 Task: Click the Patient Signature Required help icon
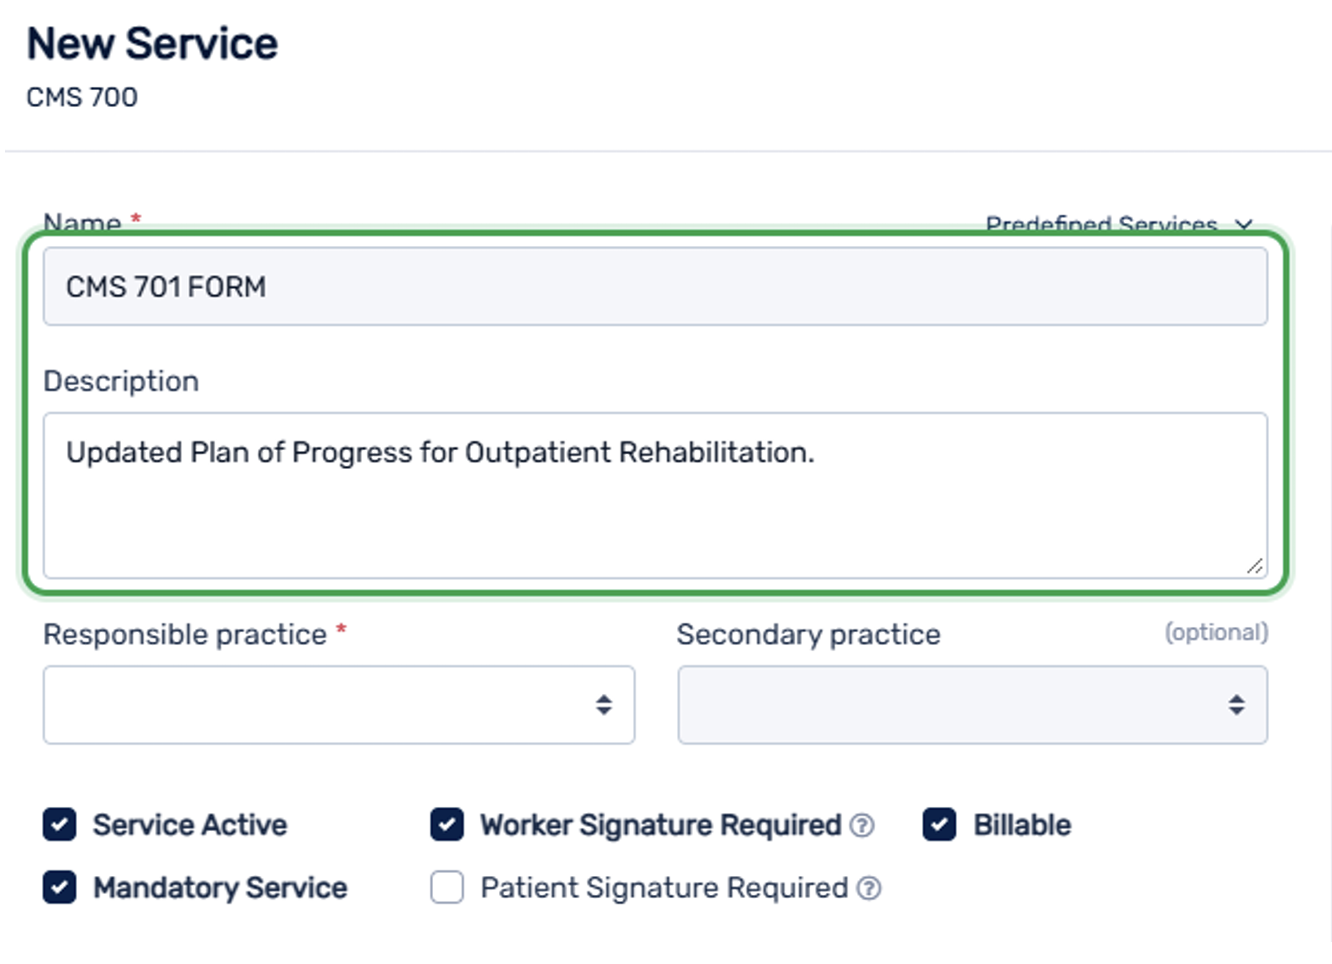[869, 888]
